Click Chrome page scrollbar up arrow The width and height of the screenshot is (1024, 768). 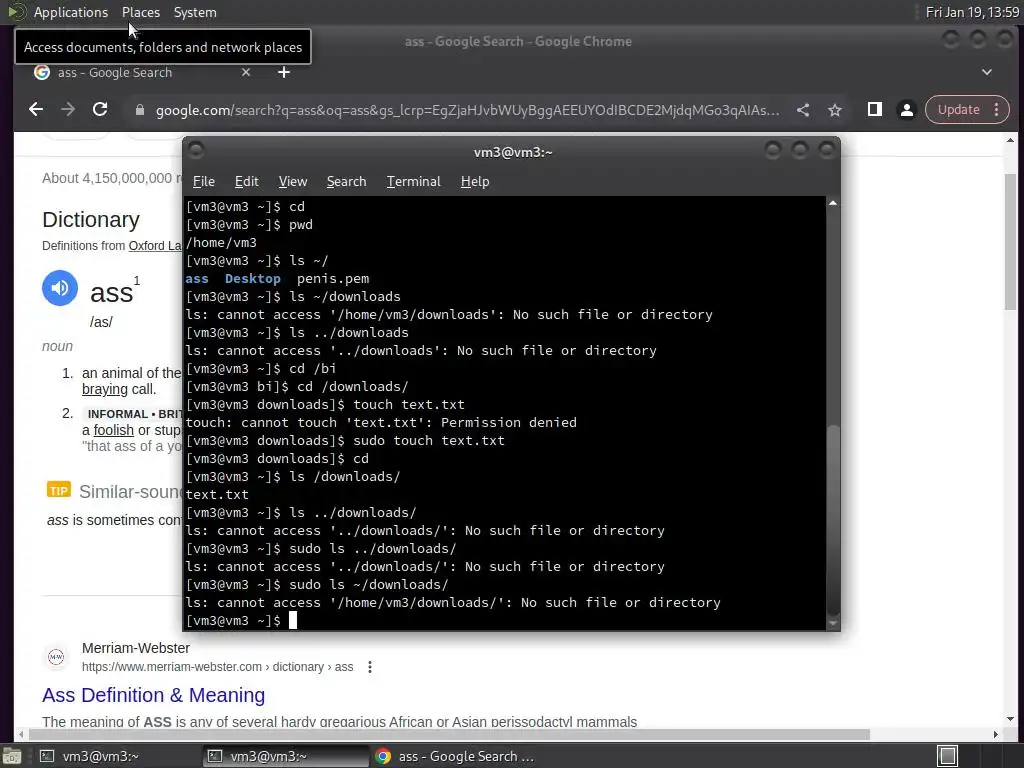pyautogui.click(x=1010, y=140)
